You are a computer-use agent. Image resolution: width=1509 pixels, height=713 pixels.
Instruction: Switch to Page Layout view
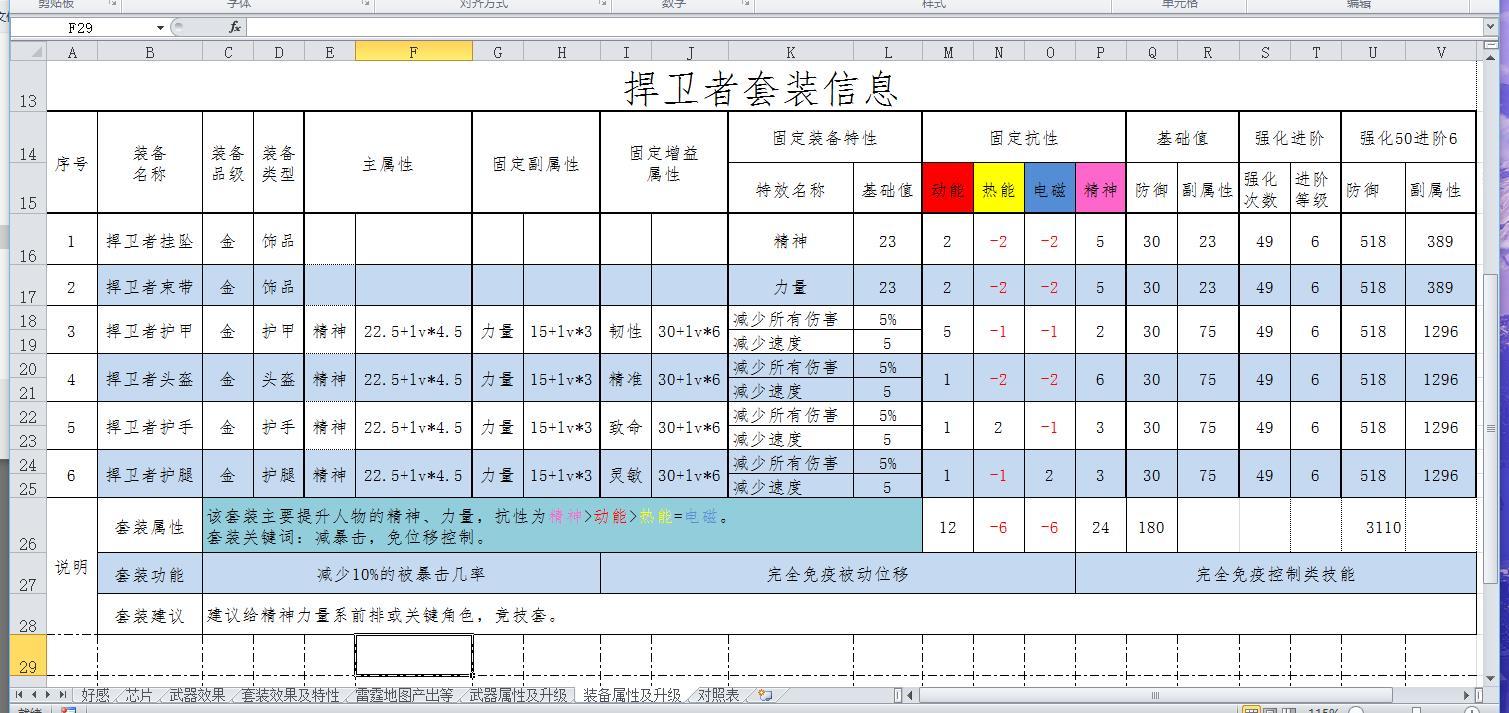pos(1268,710)
